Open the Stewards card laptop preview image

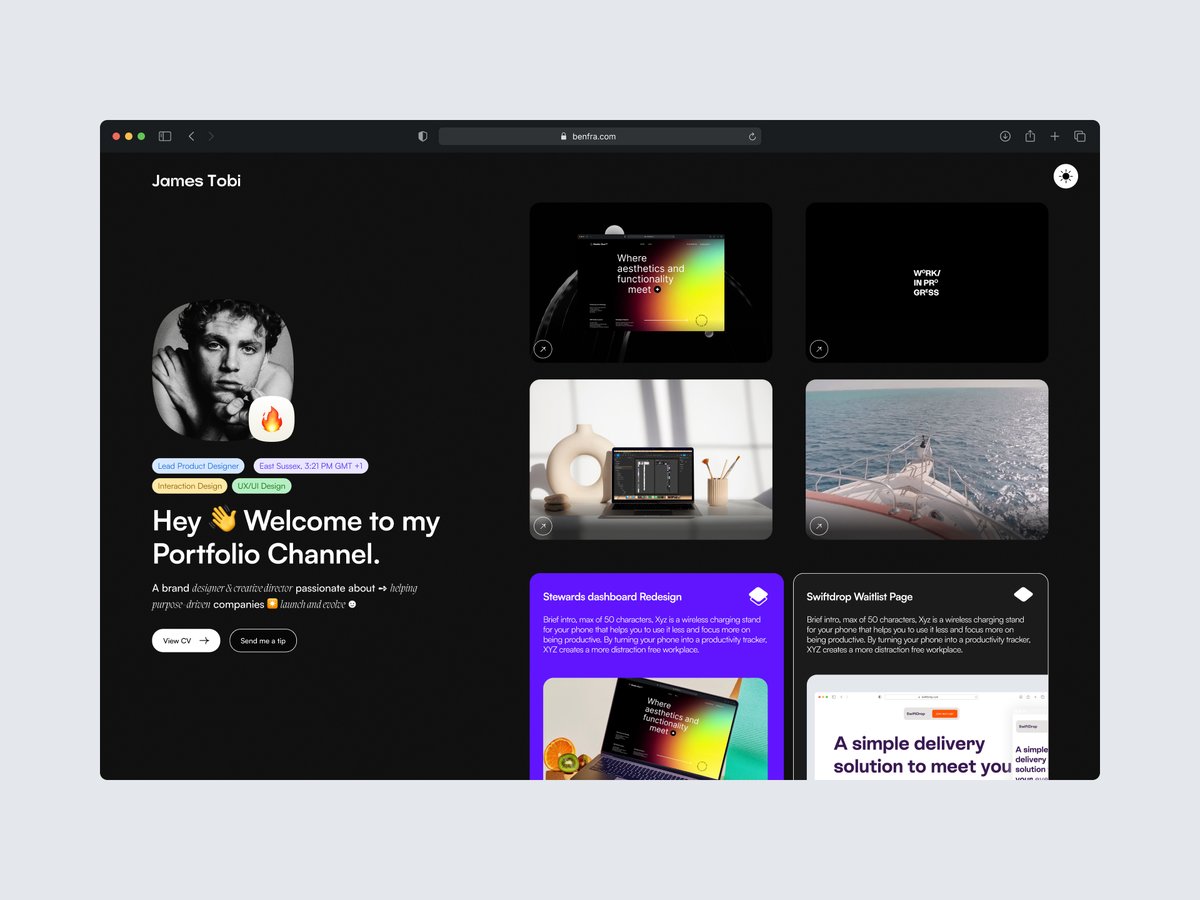coord(655,729)
